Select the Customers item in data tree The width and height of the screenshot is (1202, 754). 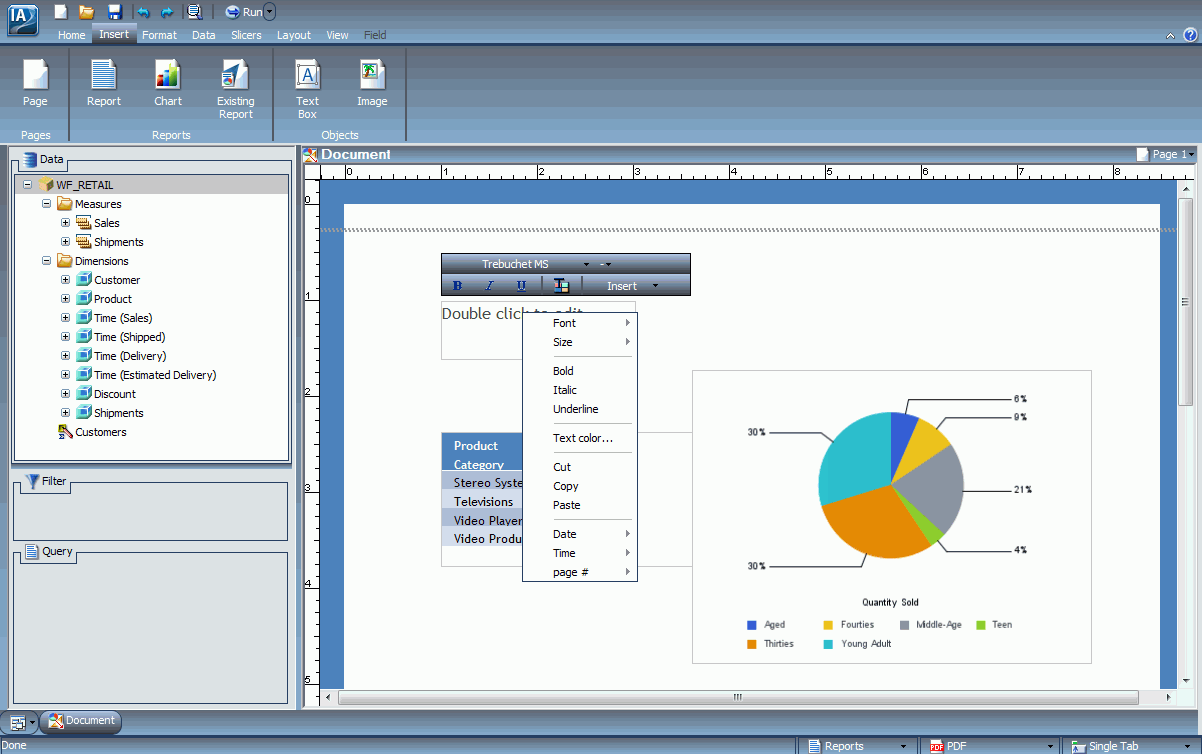pos(92,432)
